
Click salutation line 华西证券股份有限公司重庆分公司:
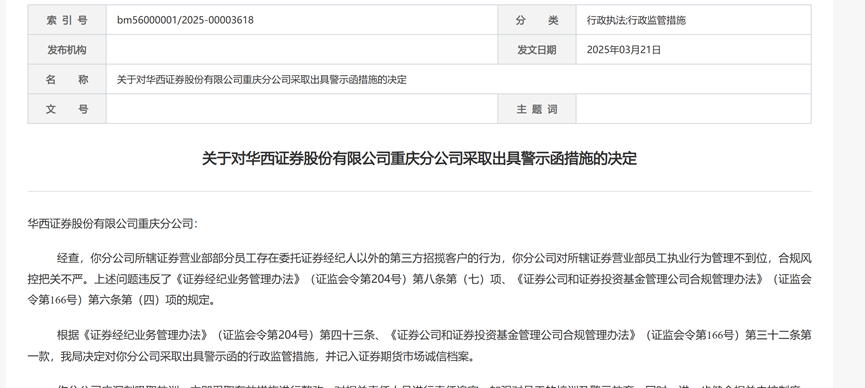click(x=113, y=224)
